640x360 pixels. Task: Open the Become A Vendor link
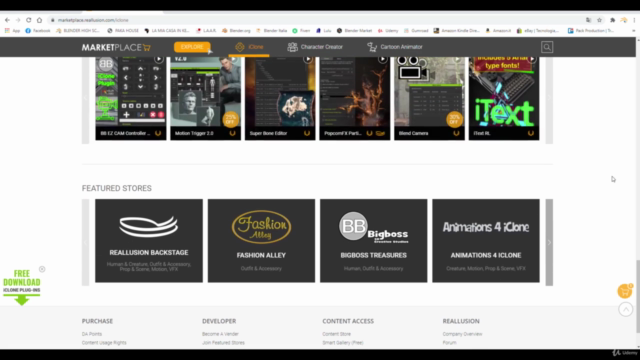[220, 334]
